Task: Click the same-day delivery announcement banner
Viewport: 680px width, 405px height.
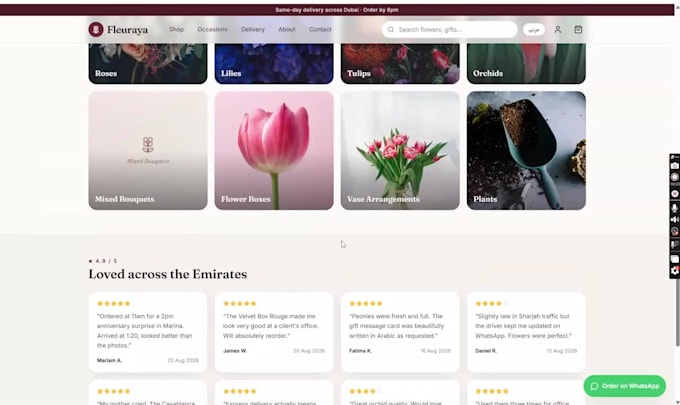Action: [x=337, y=10]
